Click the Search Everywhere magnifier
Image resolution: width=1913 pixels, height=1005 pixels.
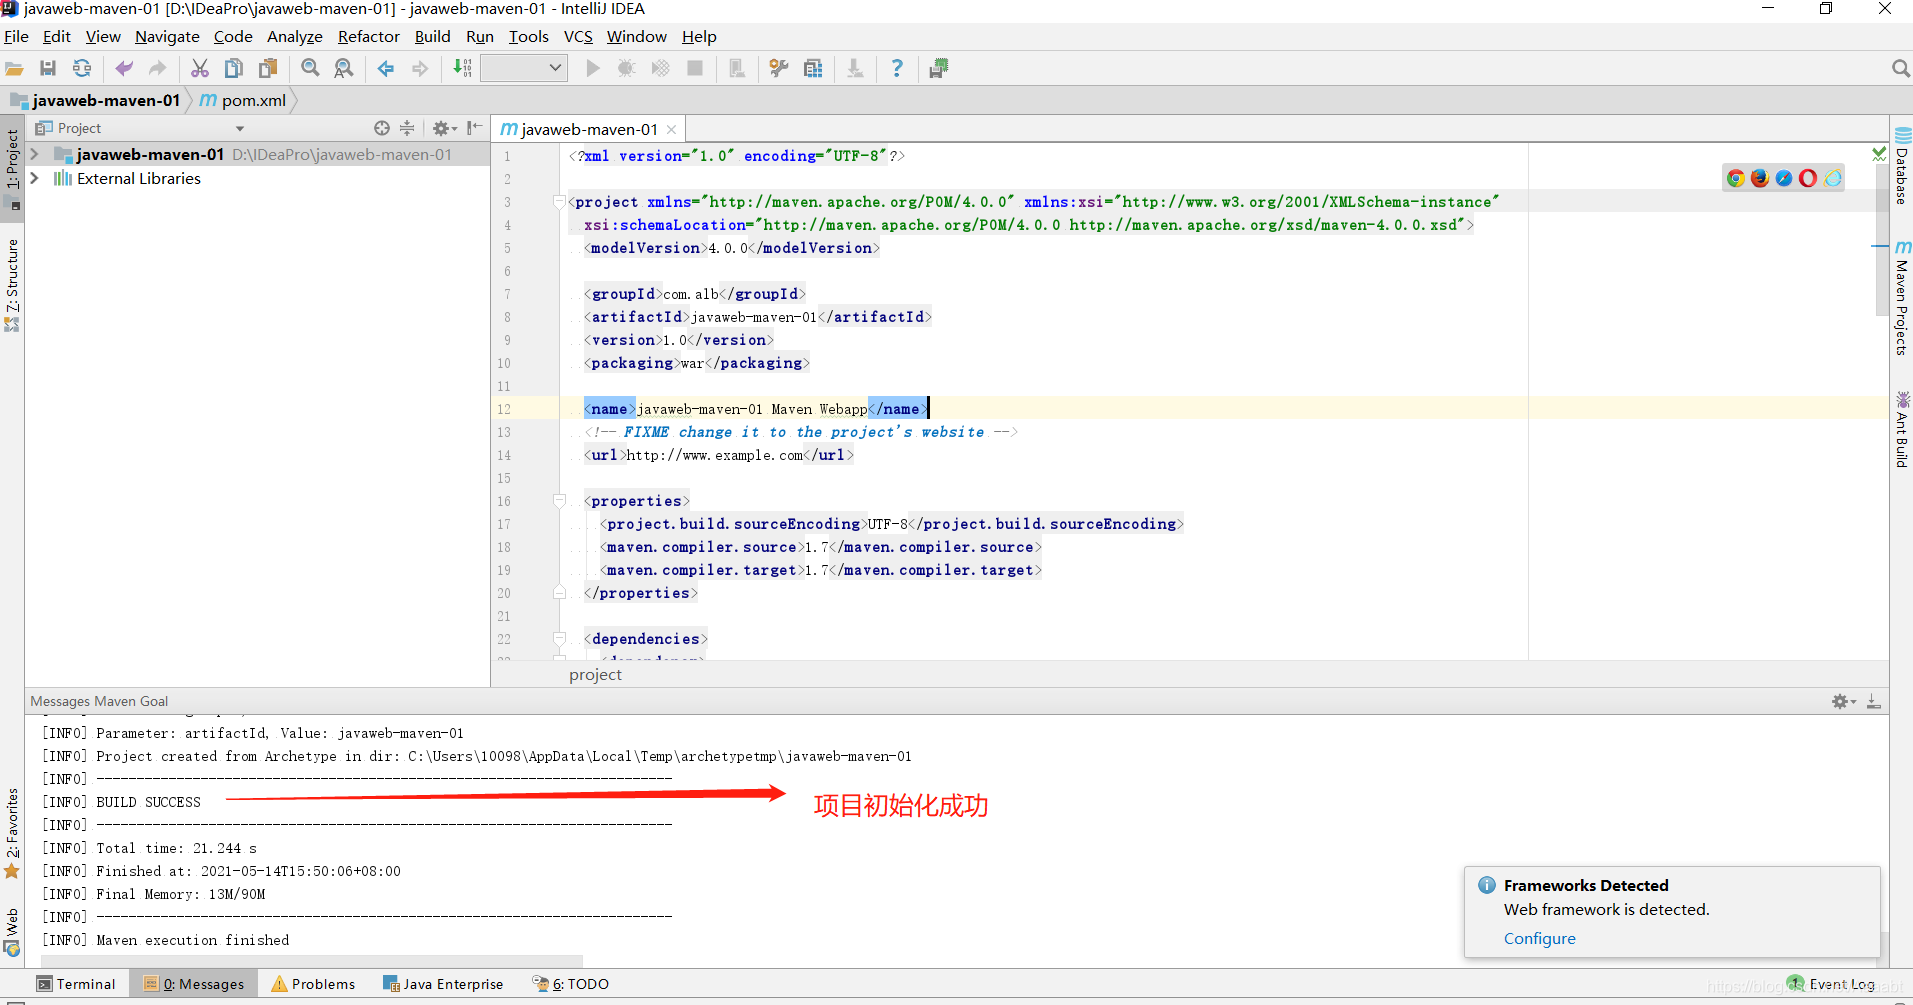coord(1900,68)
